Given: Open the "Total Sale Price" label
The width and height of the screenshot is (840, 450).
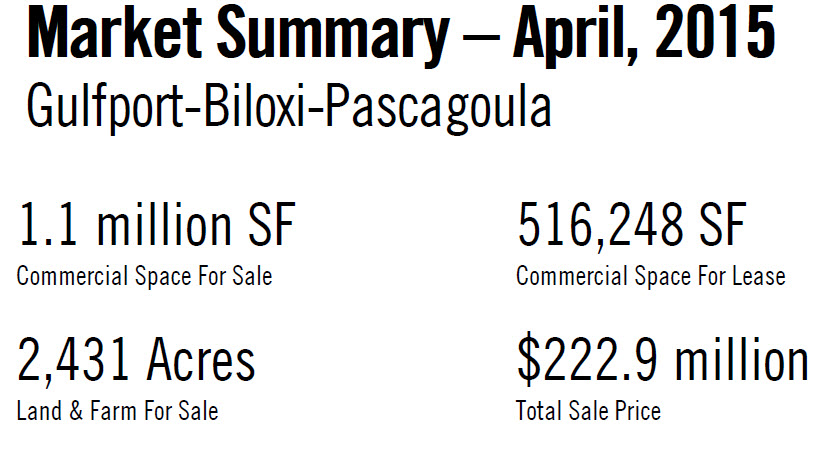Looking at the screenshot, I should click(x=588, y=411).
